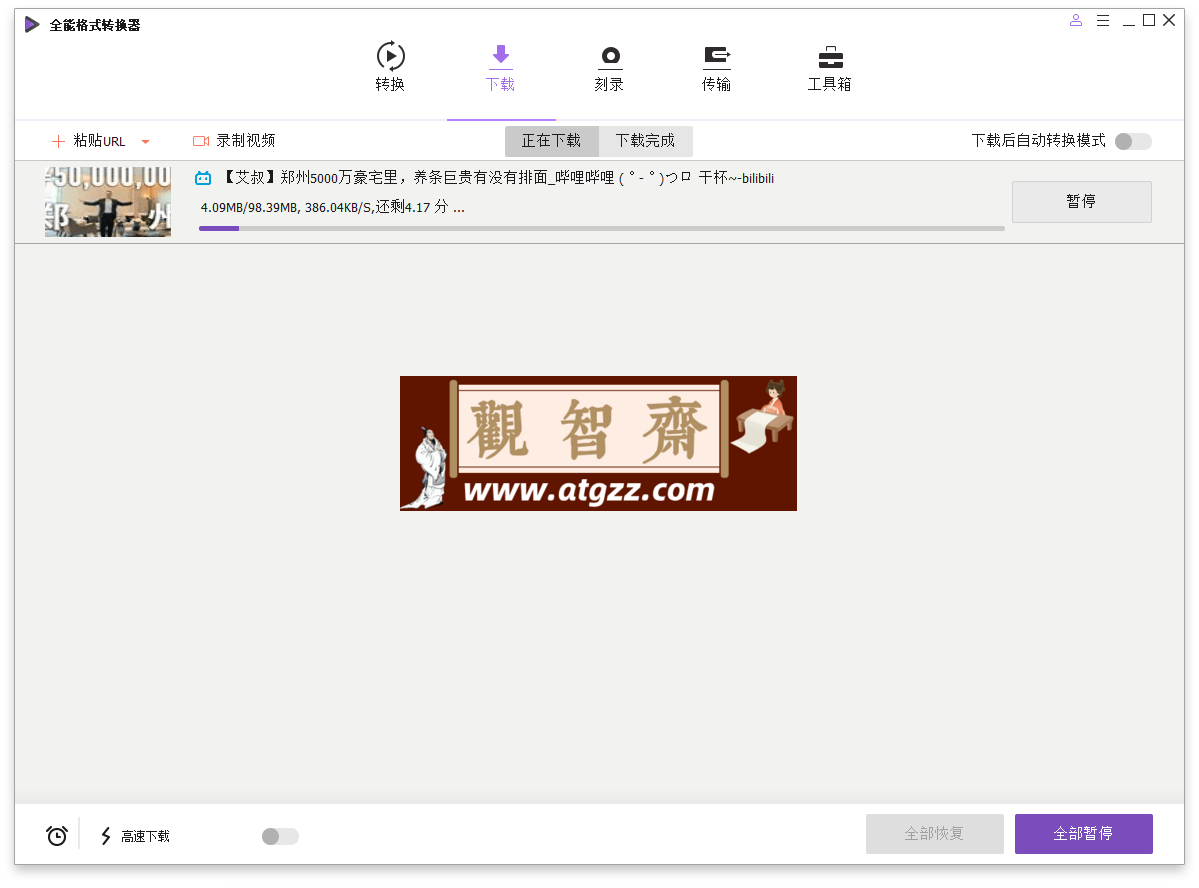Open the 转换 (Convert) tab
The height and width of the screenshot is (888, 1199).
[390, 67]
